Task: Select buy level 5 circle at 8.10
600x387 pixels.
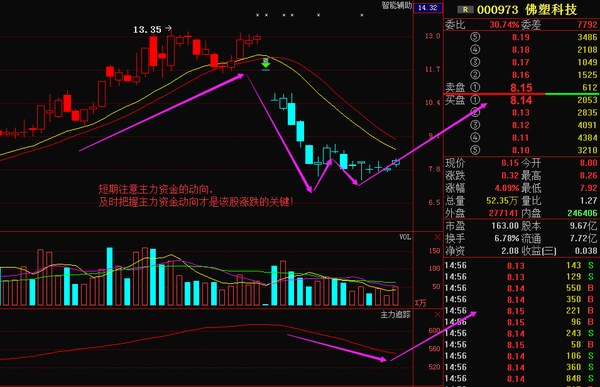Action: 475,150
